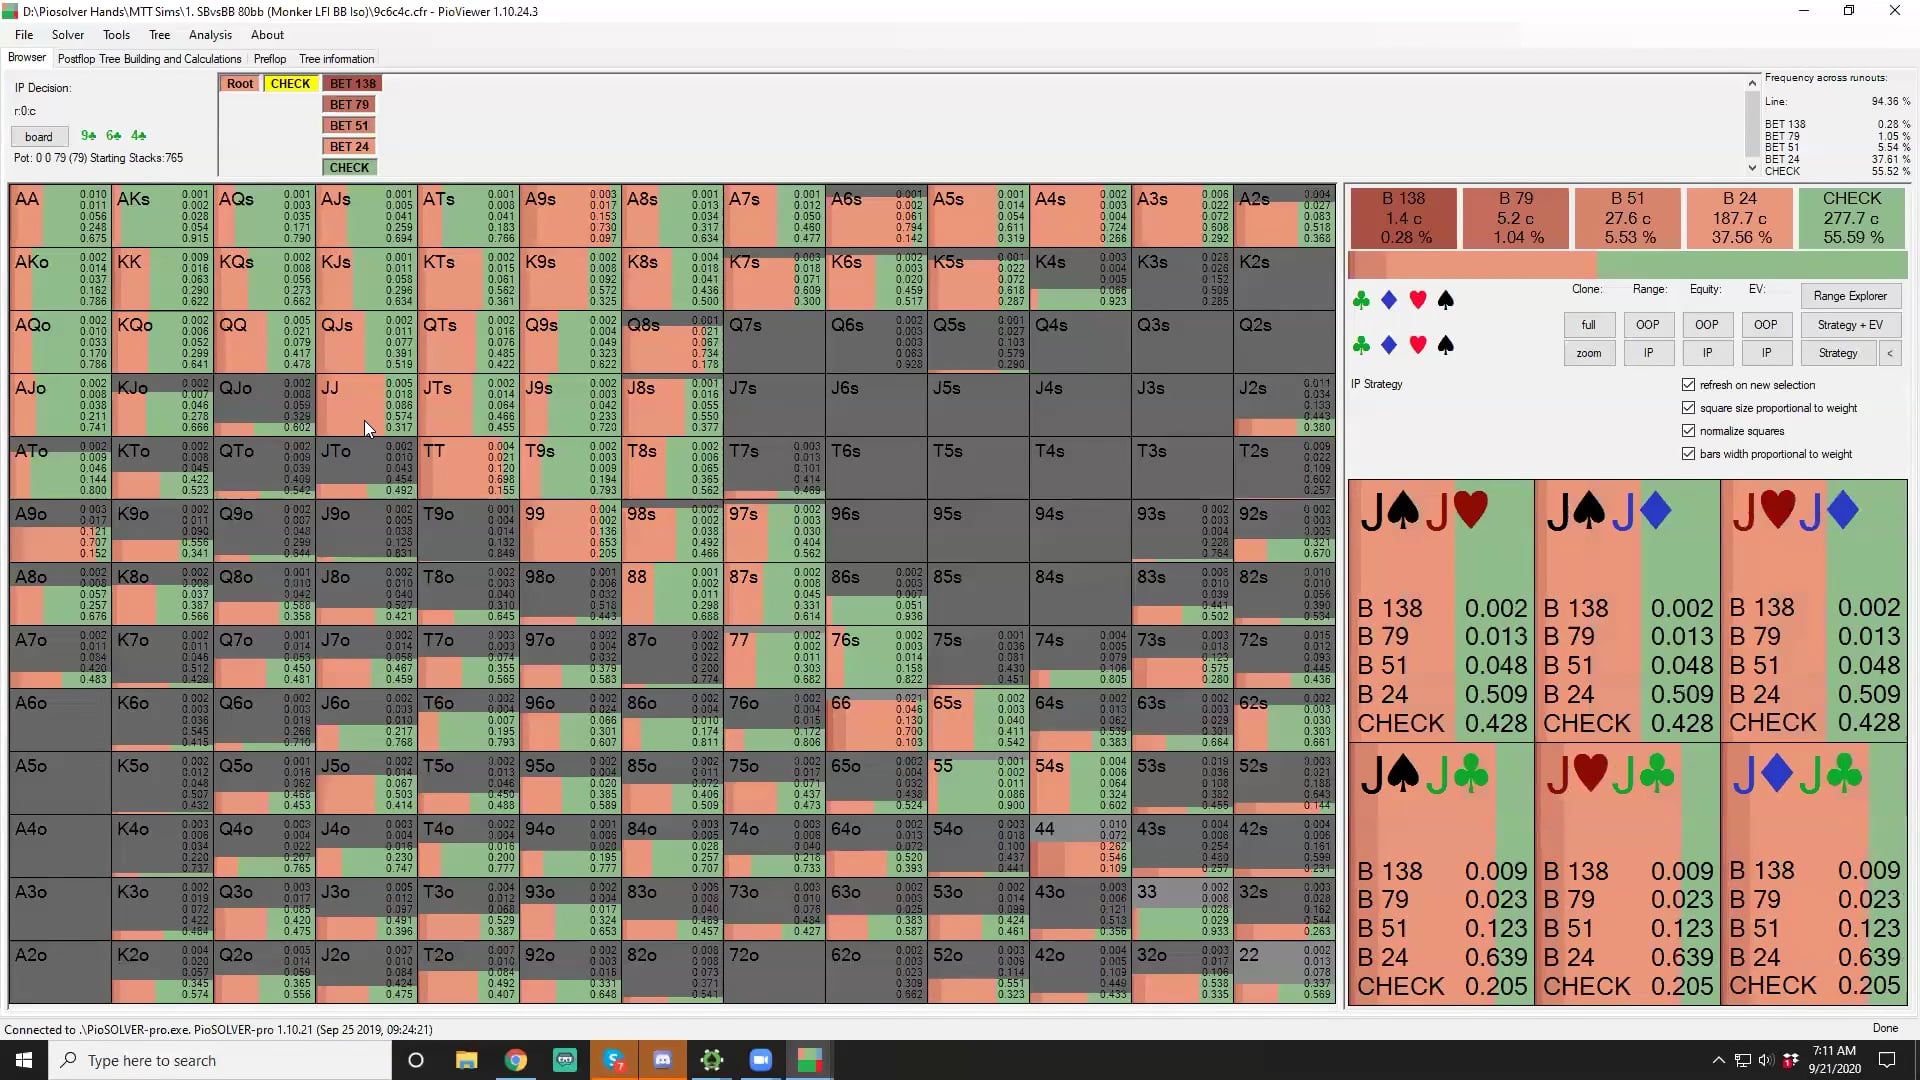1920x1080 pixels.
Task: Open Discord from the taskbar
Action: tap(663, 1060)
